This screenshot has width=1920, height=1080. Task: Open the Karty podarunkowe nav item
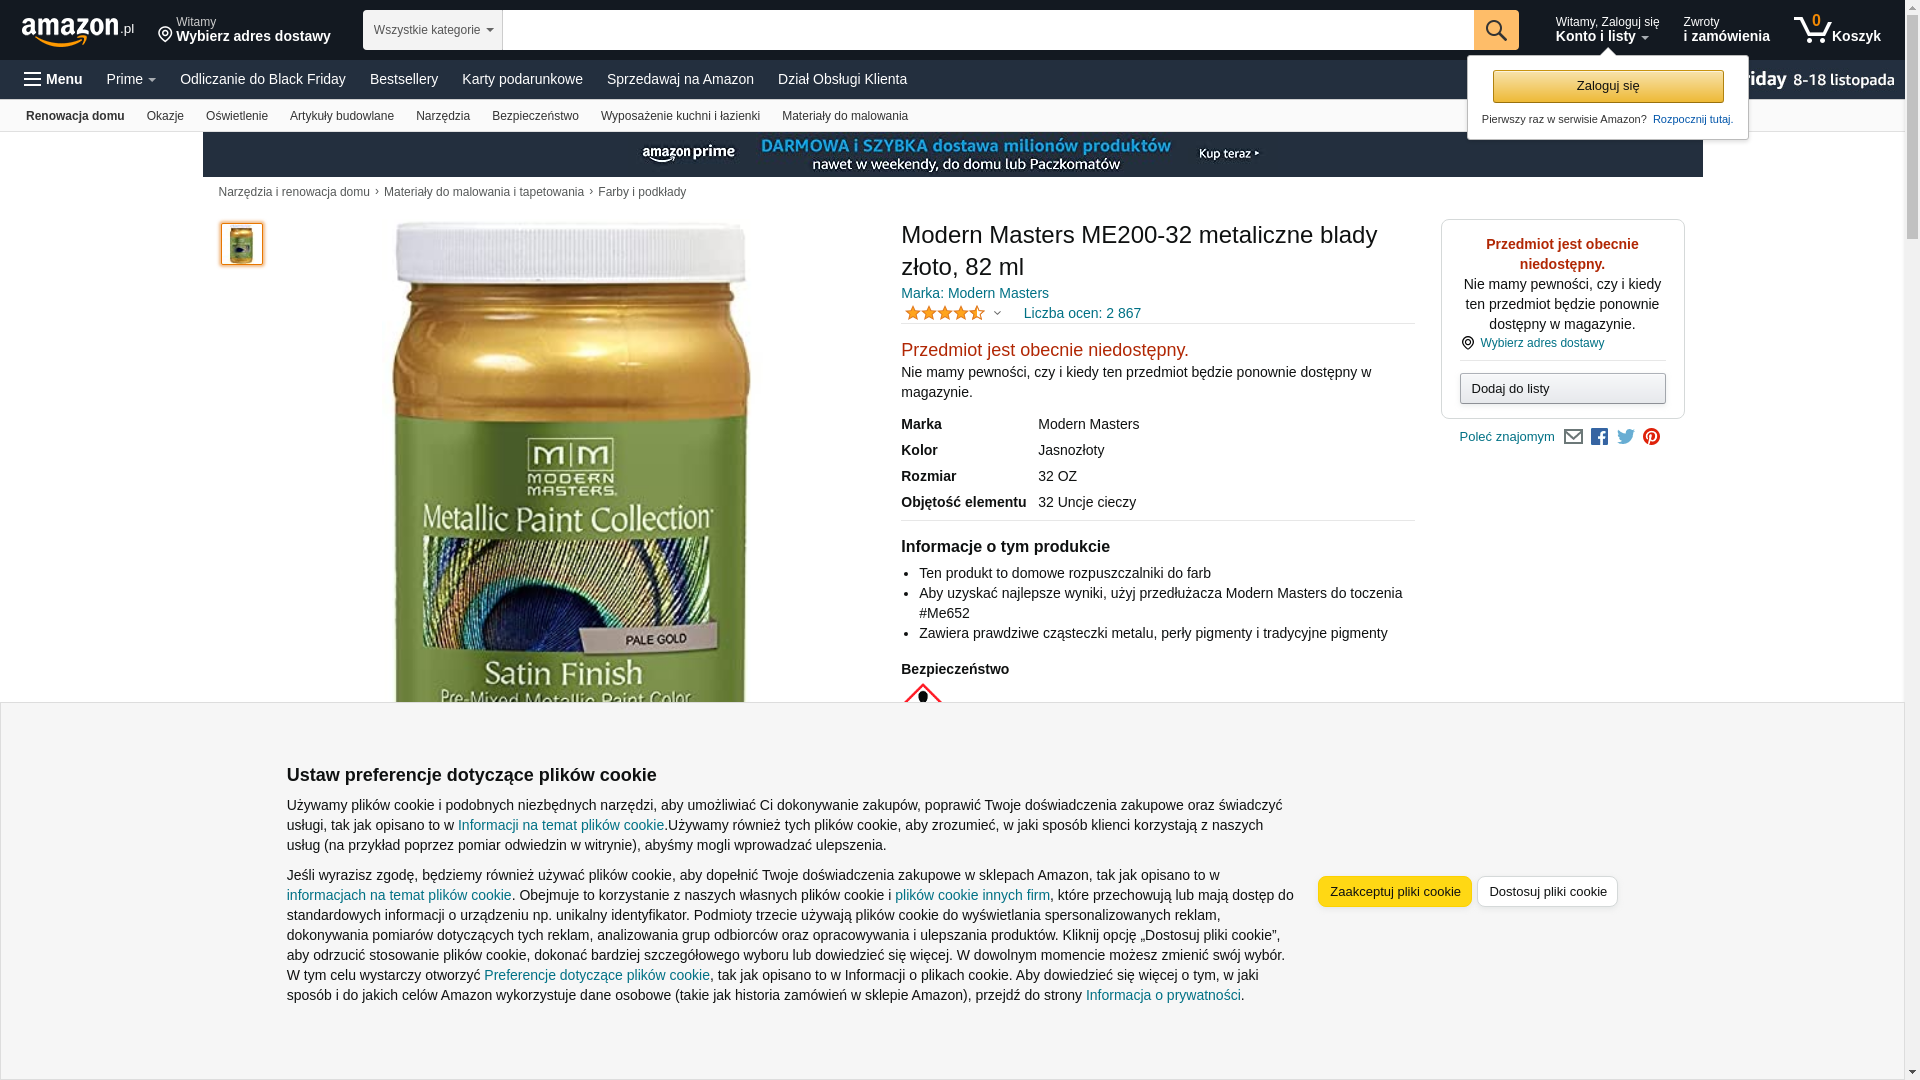click(x=522, y=79)
